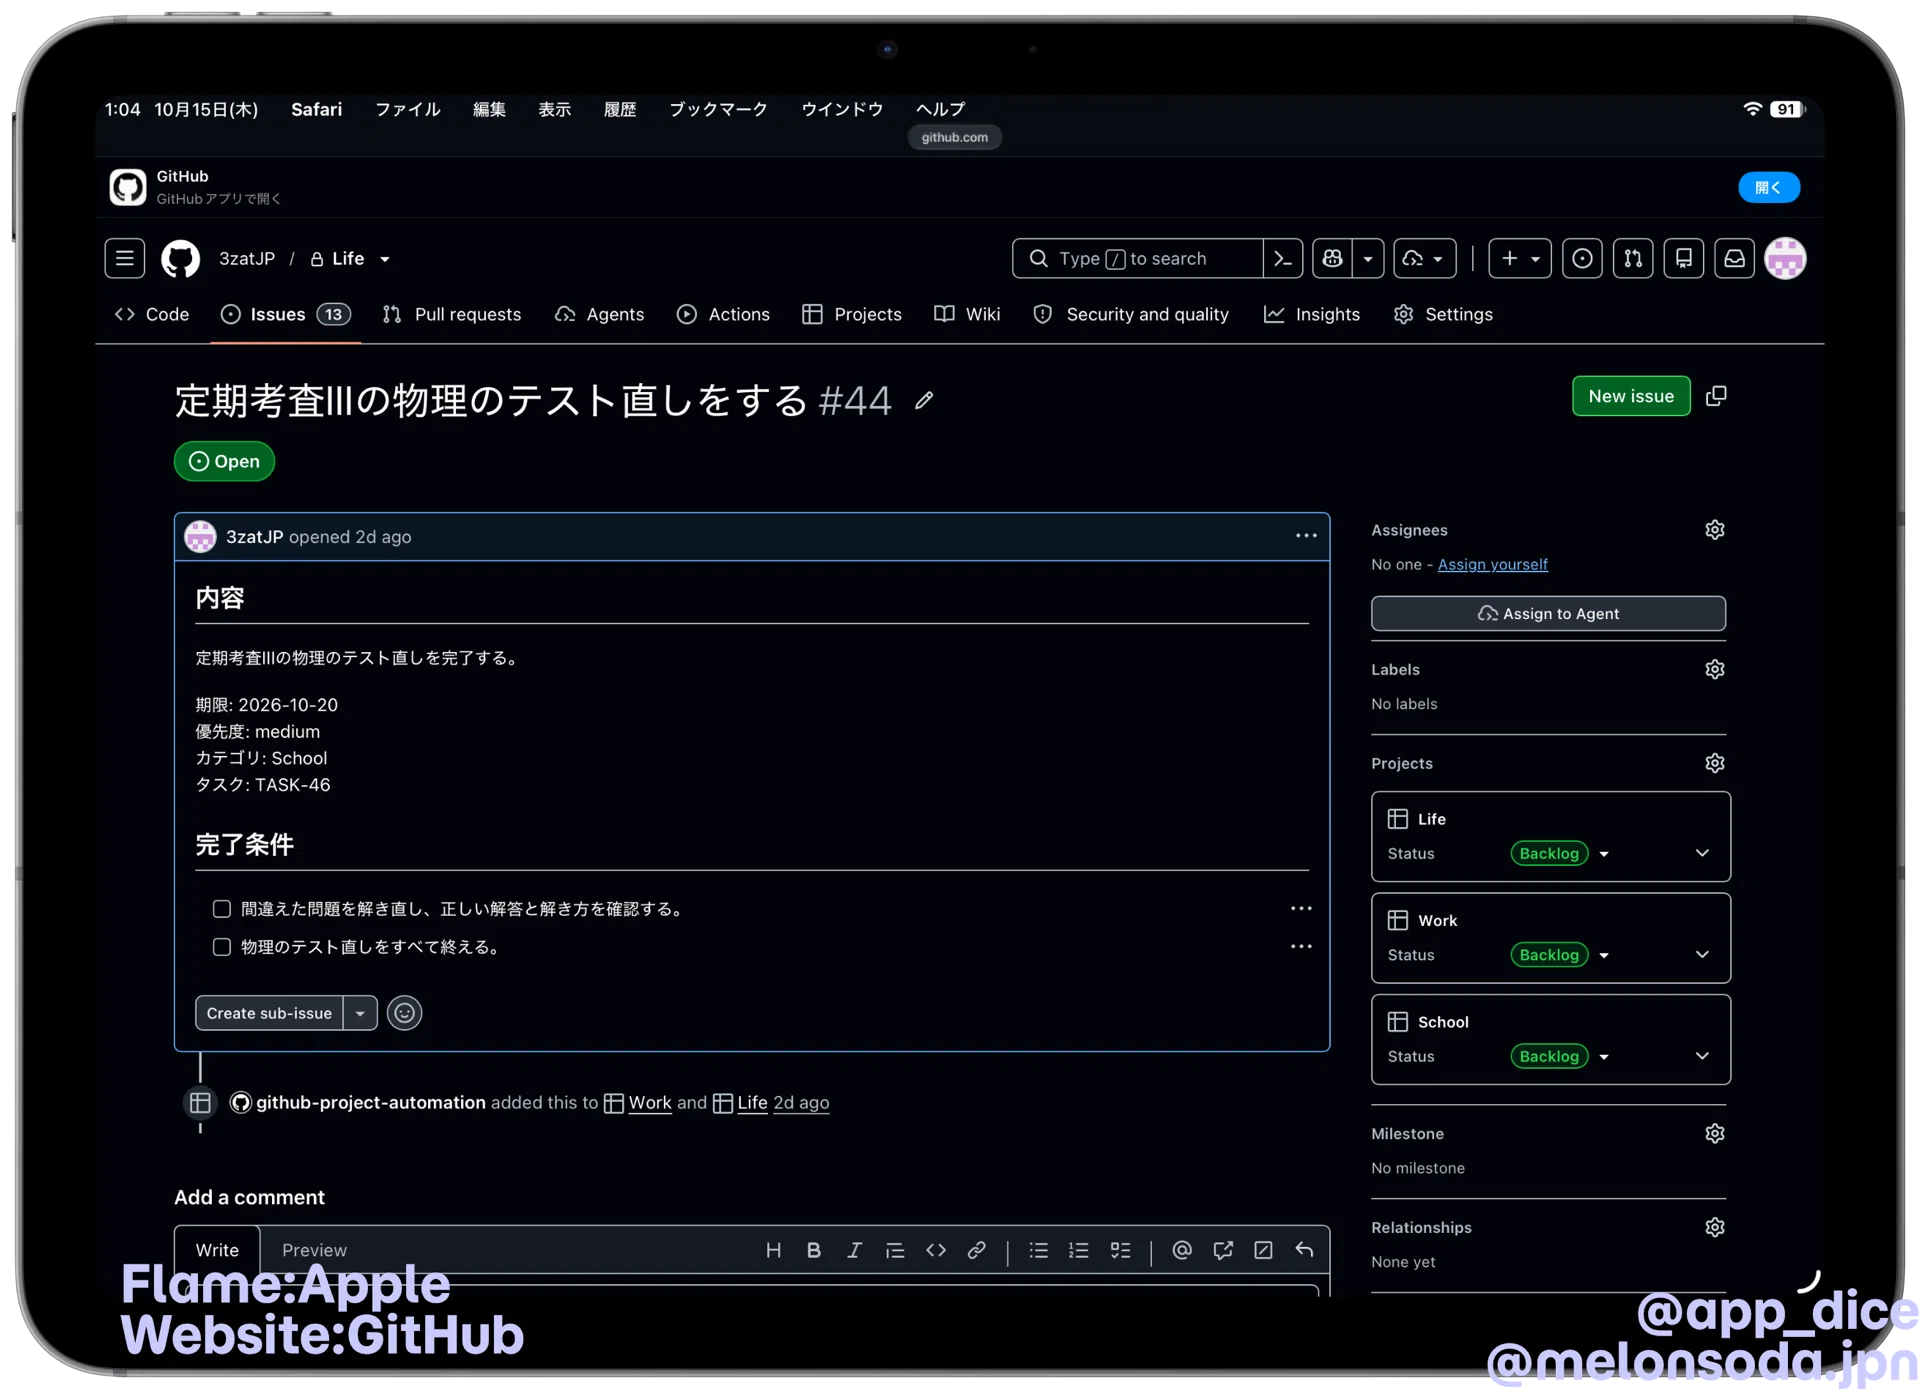
Task: Mention a user with @ icon
Action: point(1182,1250)
